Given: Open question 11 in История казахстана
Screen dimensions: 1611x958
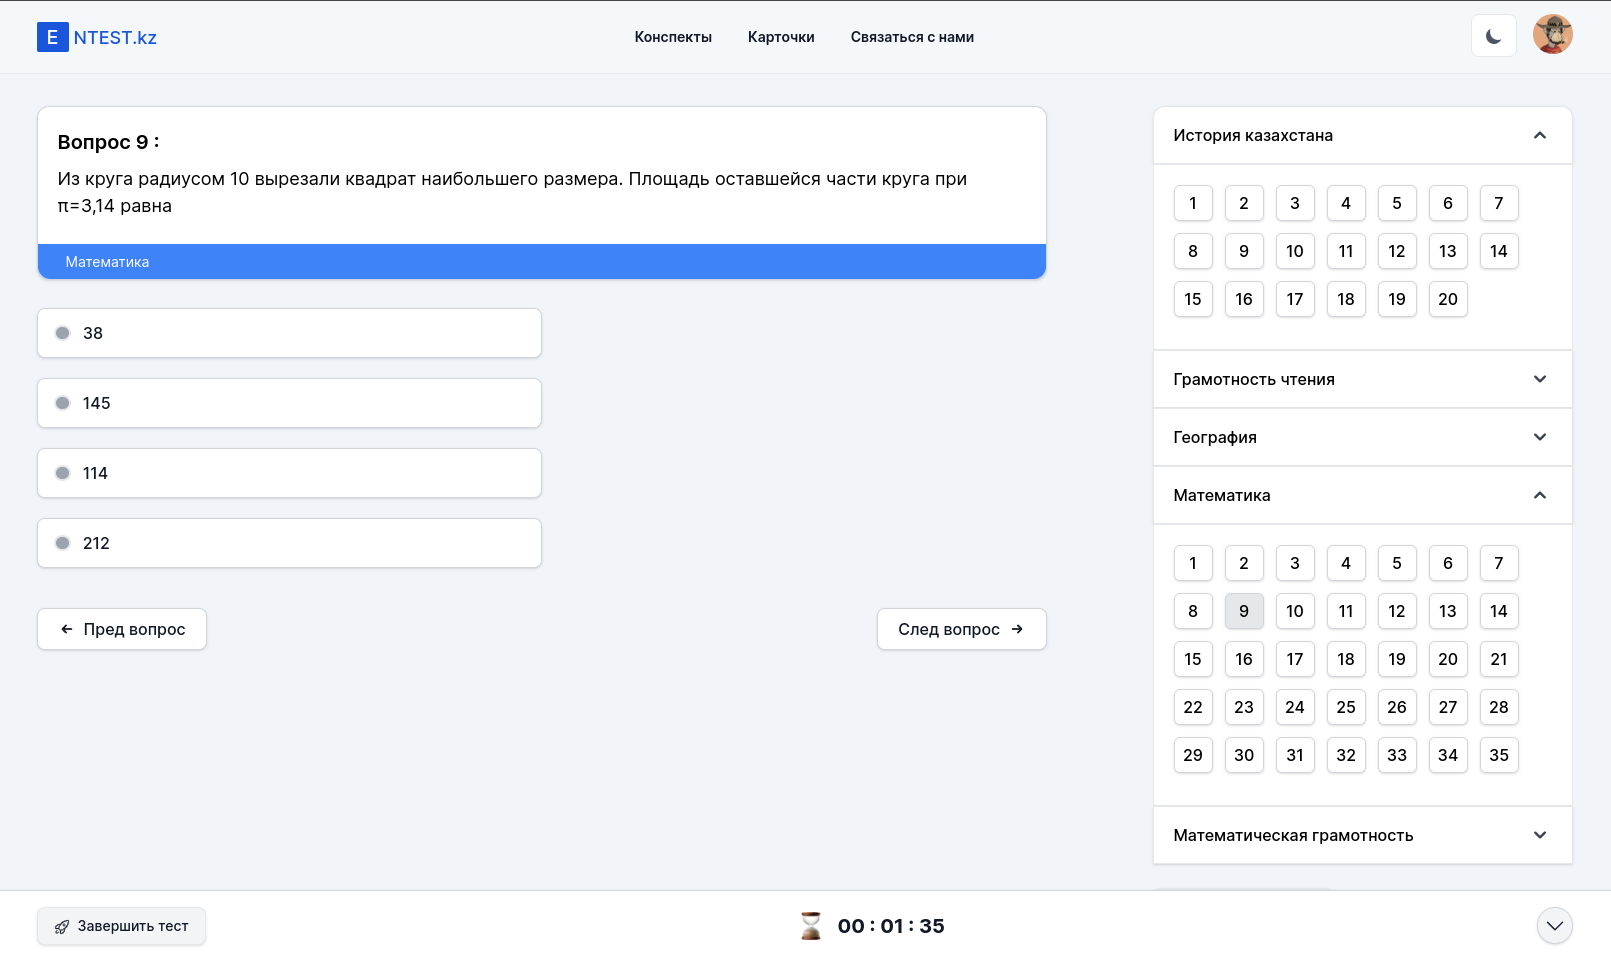Looking at the screenshot, I should coord(1346,251).
